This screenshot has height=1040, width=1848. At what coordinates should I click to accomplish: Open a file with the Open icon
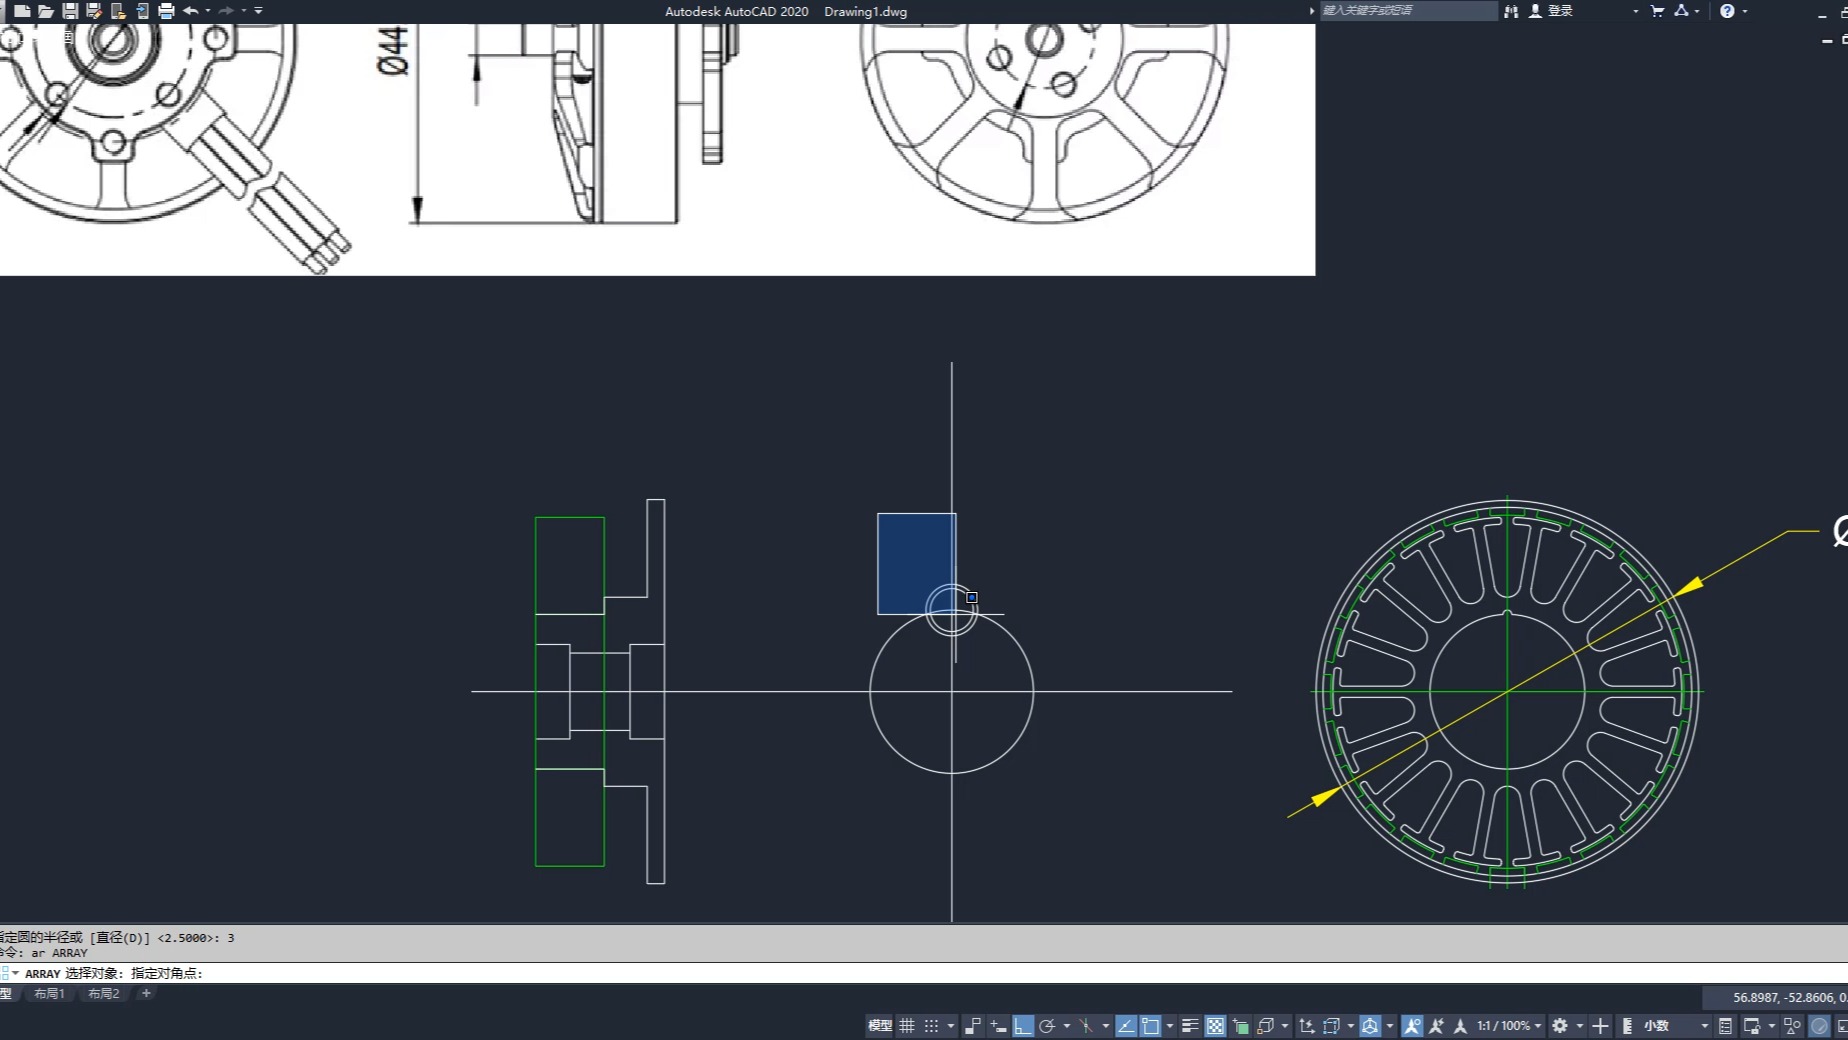click(45, 11)
